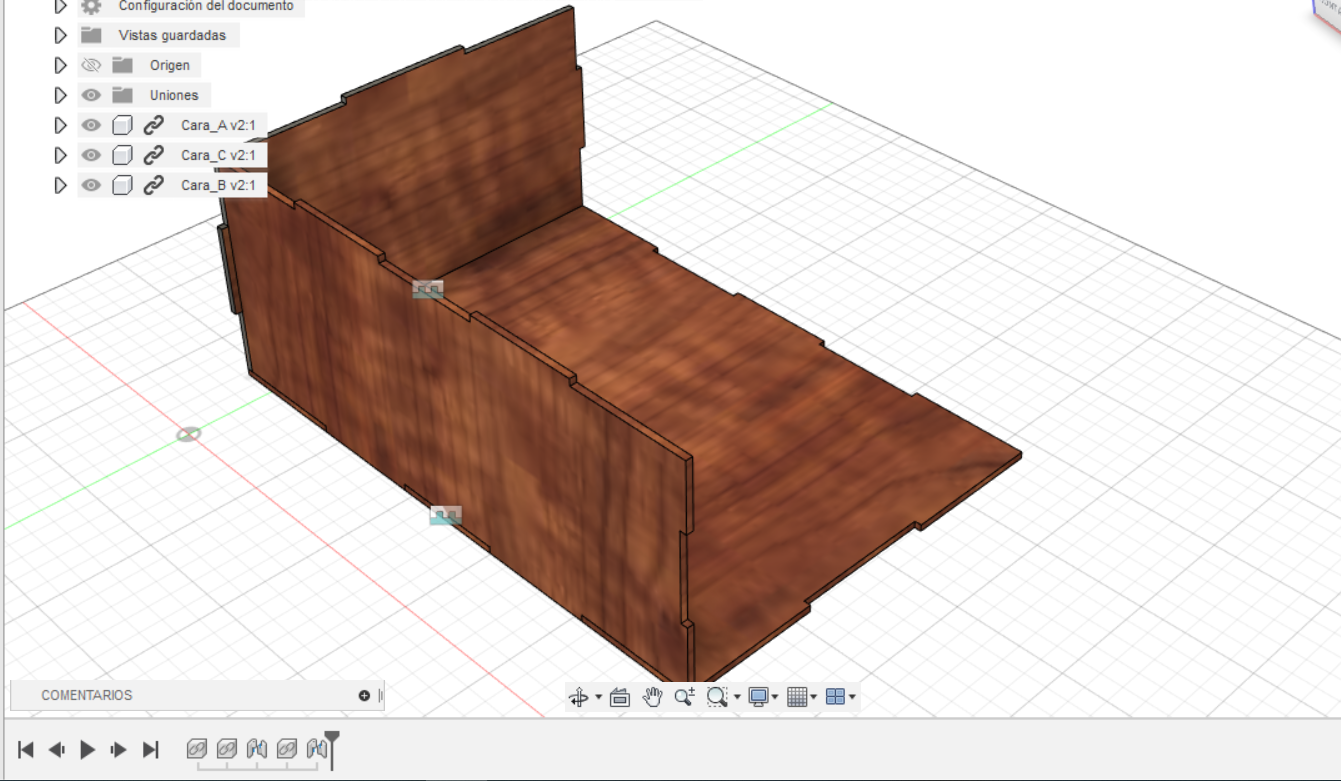The image size is (1341, 781).
Task: Activate the Zoom tool
Action: (684, 697)
